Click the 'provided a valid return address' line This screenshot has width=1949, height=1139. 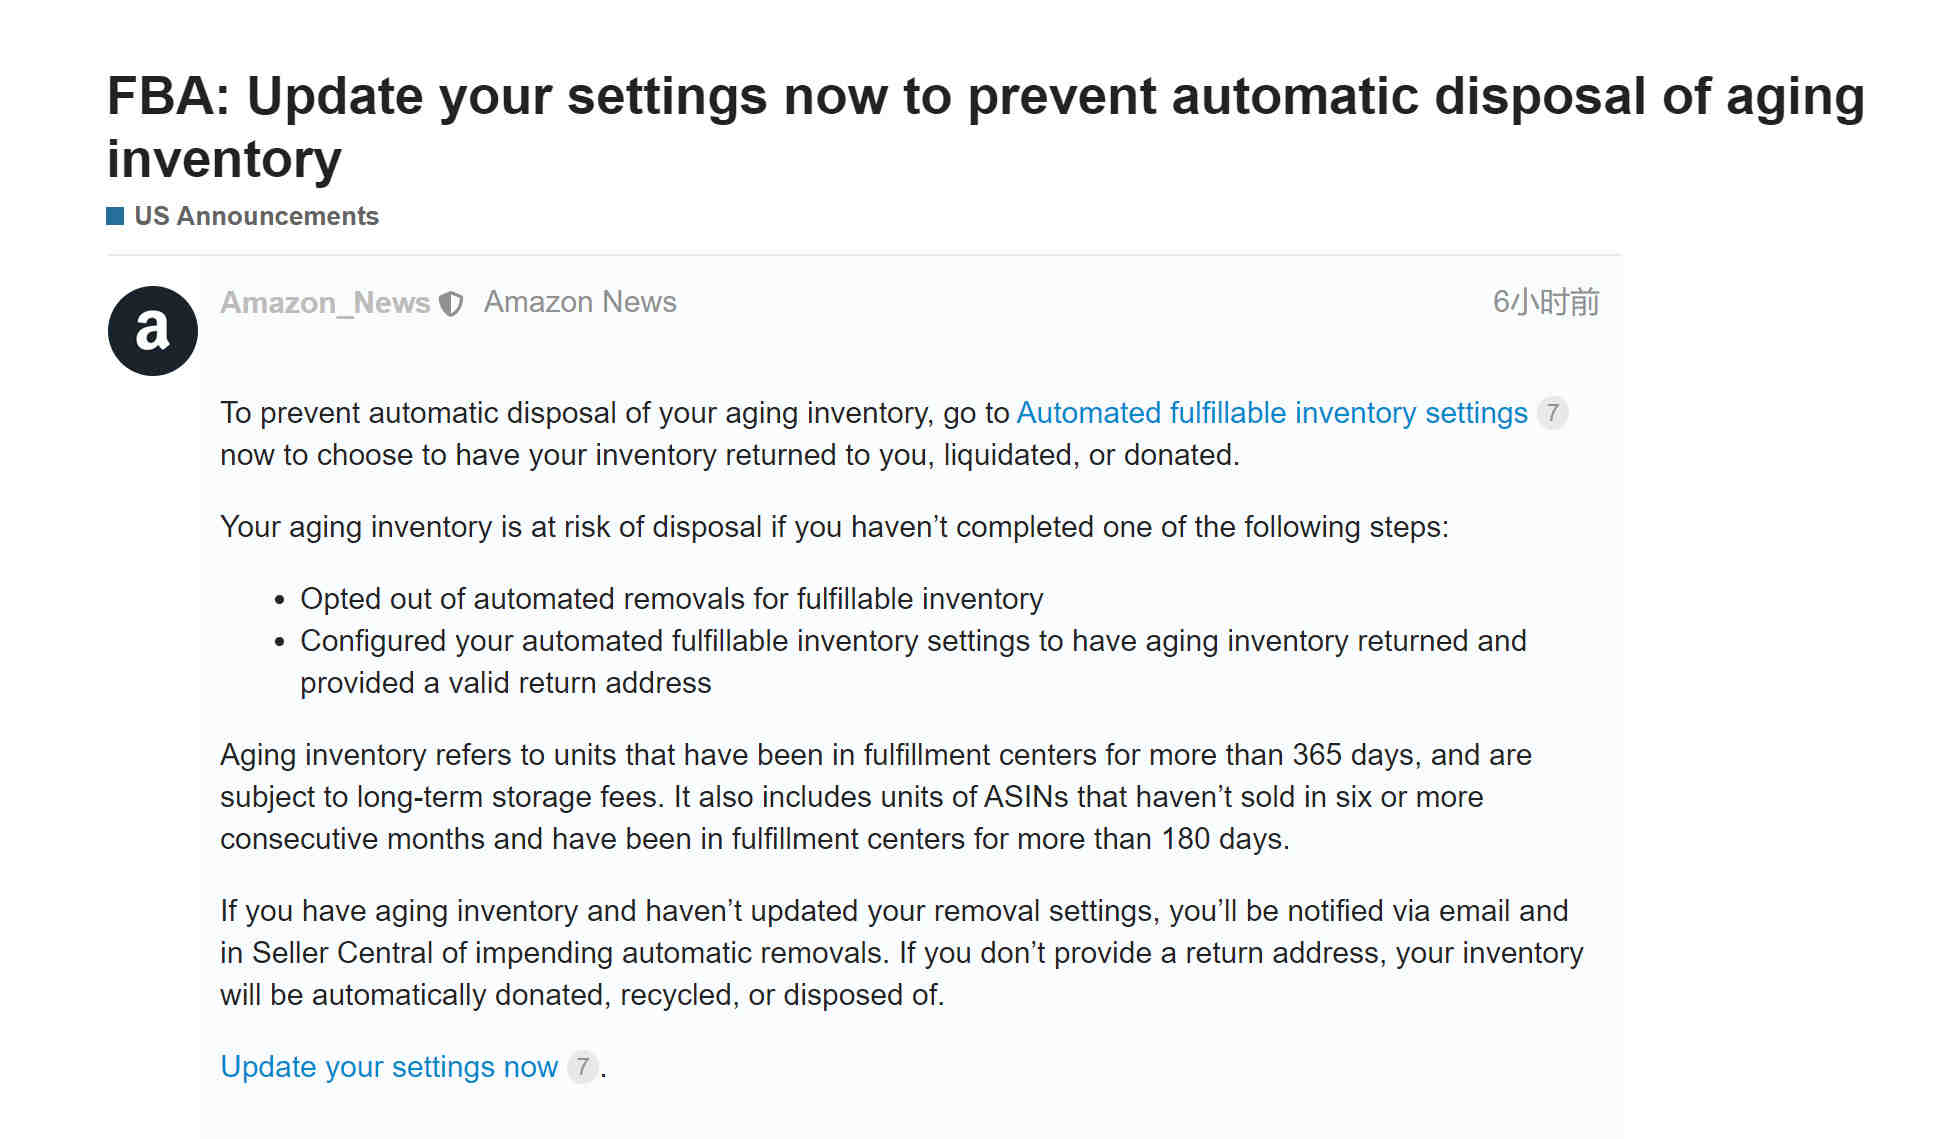[505, 682]
